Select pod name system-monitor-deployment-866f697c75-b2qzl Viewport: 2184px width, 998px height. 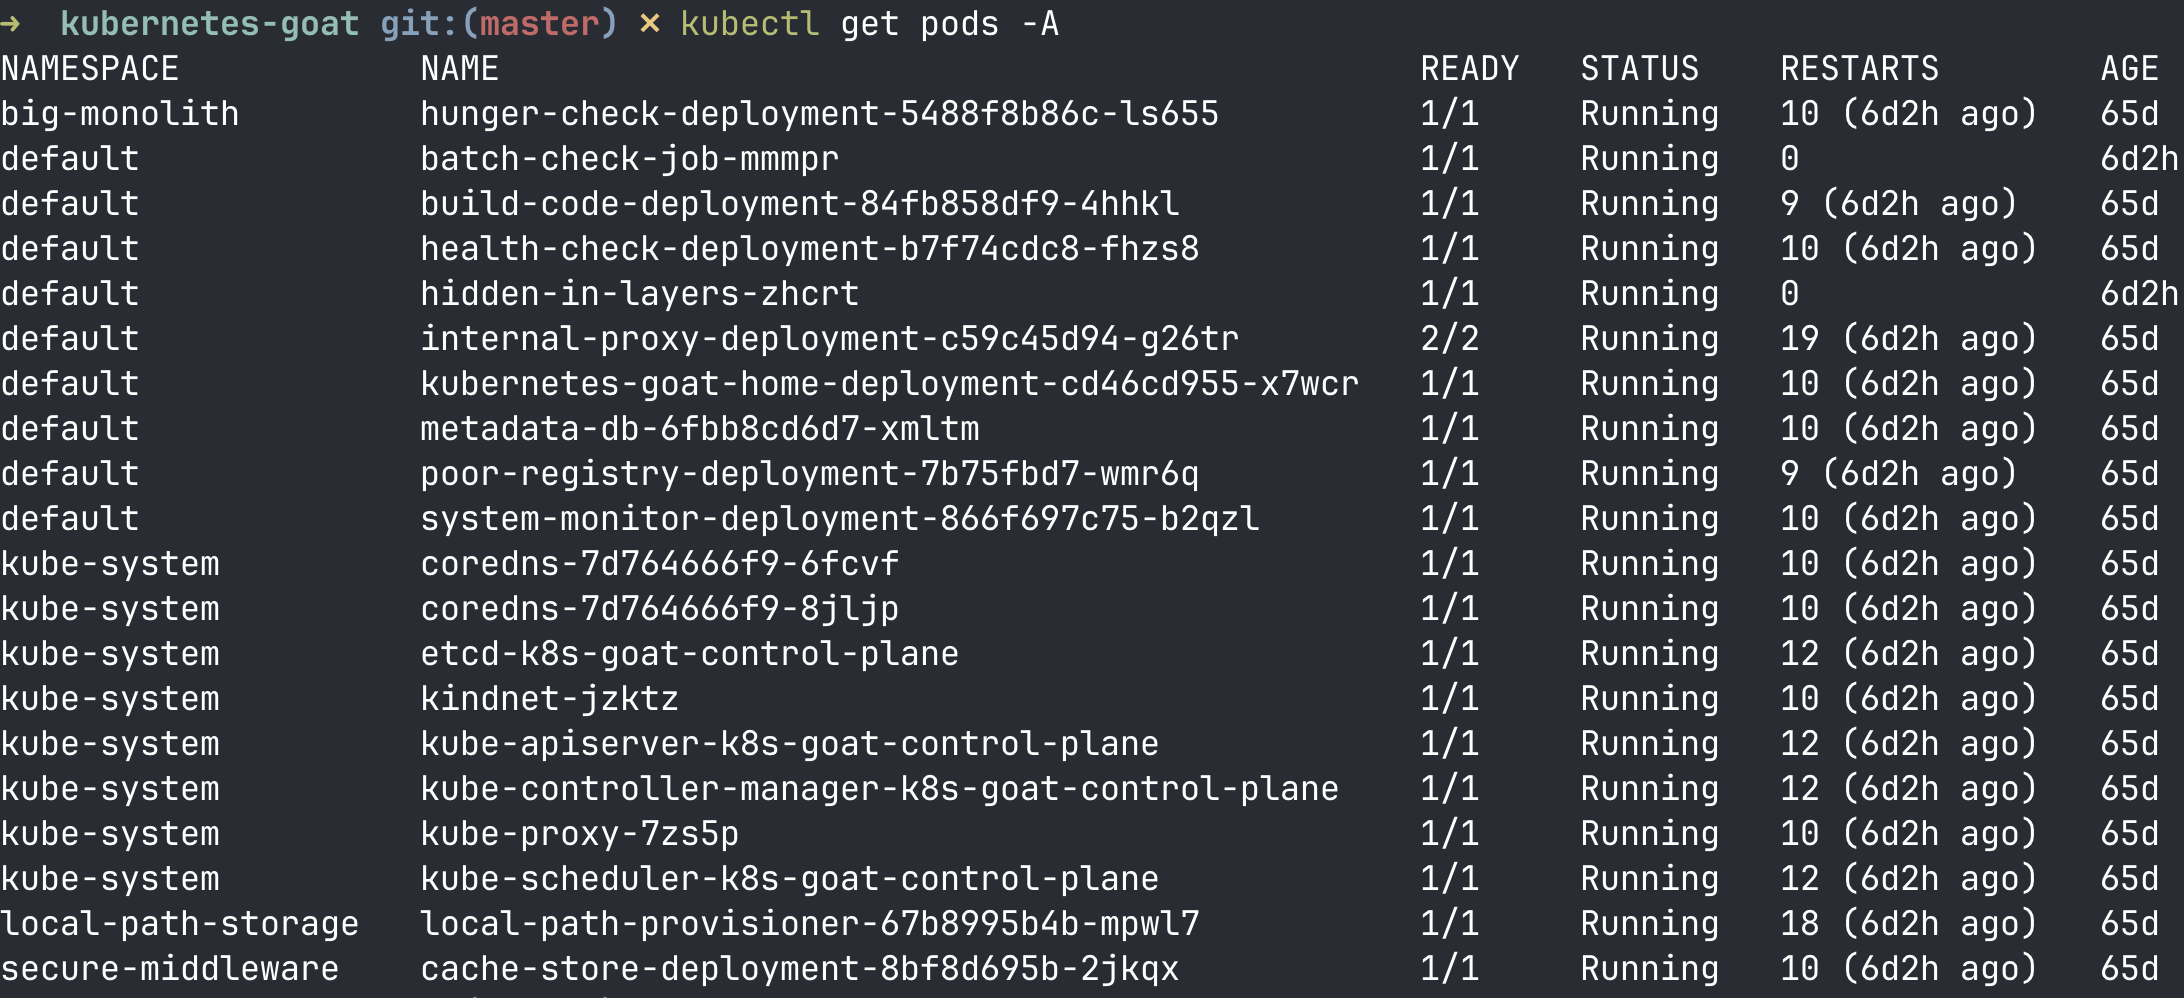tap(839, 518)
